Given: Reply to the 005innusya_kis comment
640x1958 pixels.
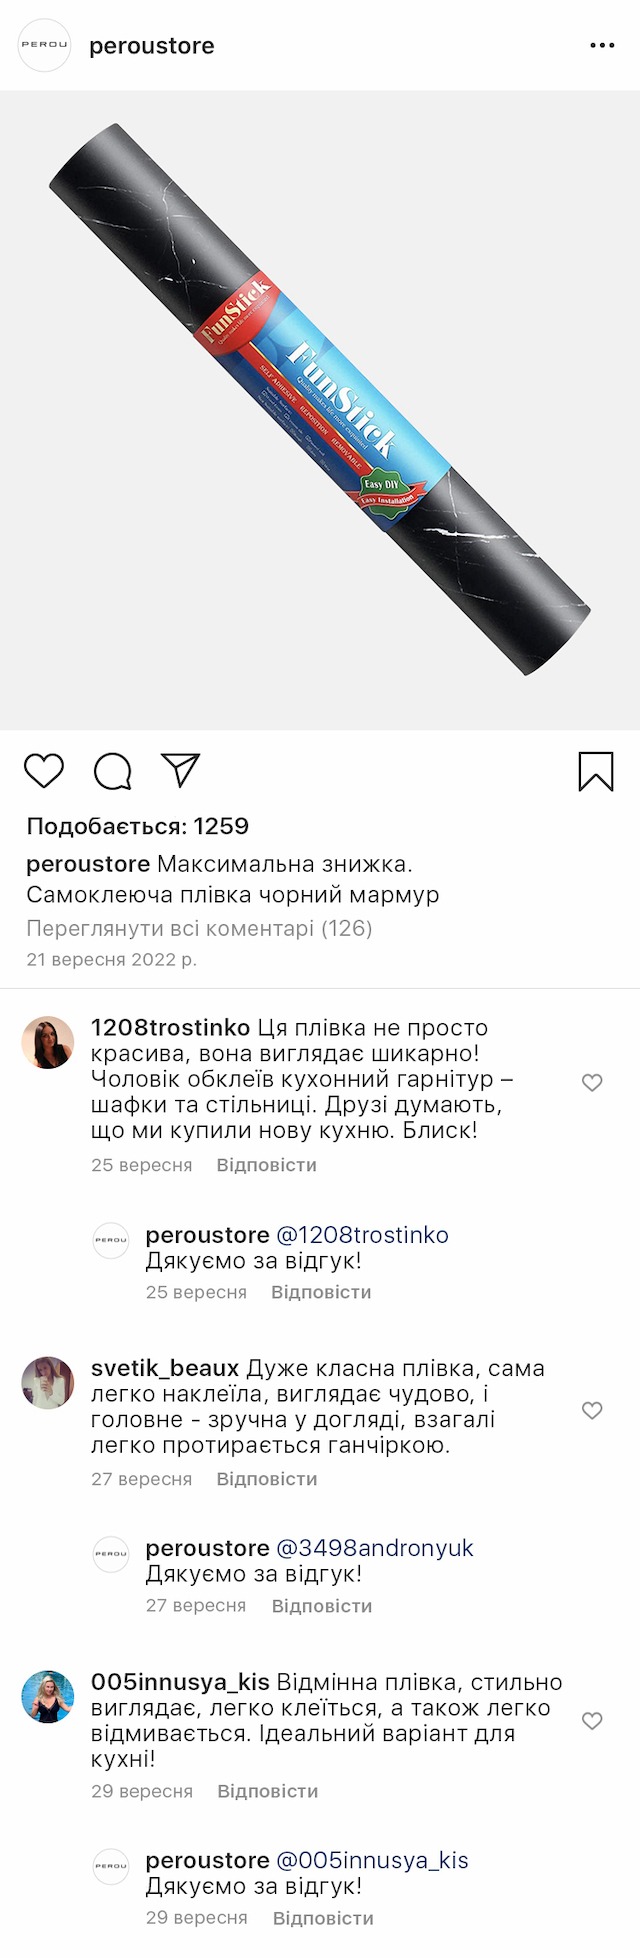Looking at the screenshot, I should tap(267, 1791).
